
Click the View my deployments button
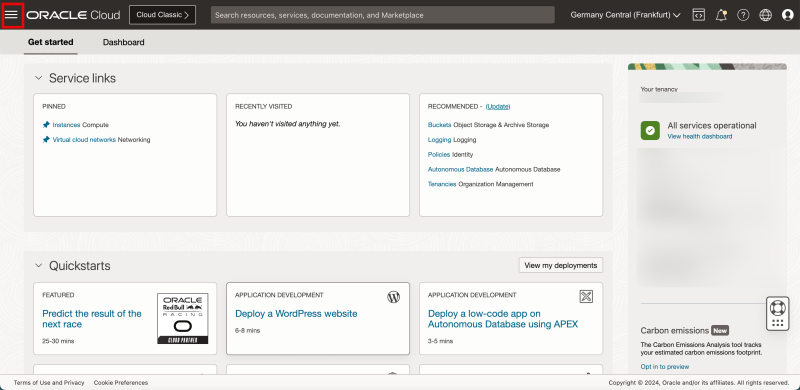(561, 265)
